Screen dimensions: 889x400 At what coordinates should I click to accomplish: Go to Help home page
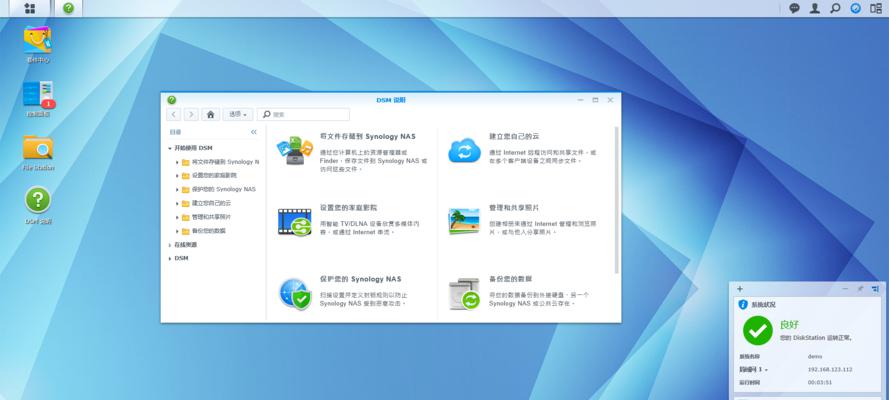coord(210,114)
